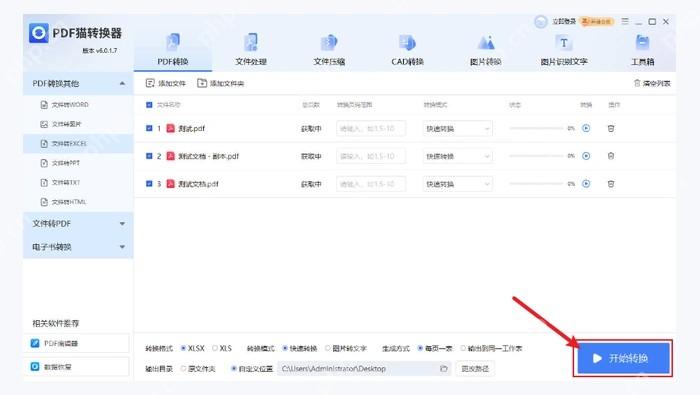
Task: Start converting 测试.pdf with its play icon
Action: tap(586, 129)
